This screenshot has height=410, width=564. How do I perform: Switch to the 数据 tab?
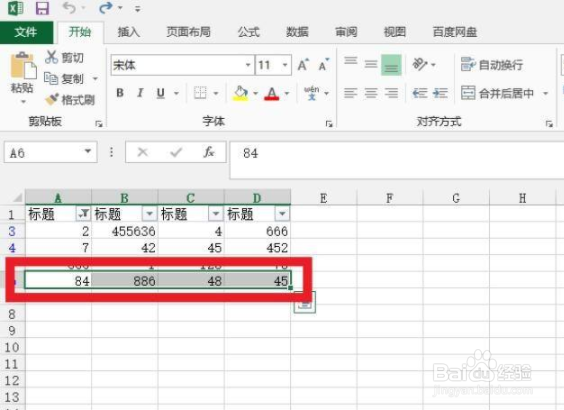(x=297, y=32)
